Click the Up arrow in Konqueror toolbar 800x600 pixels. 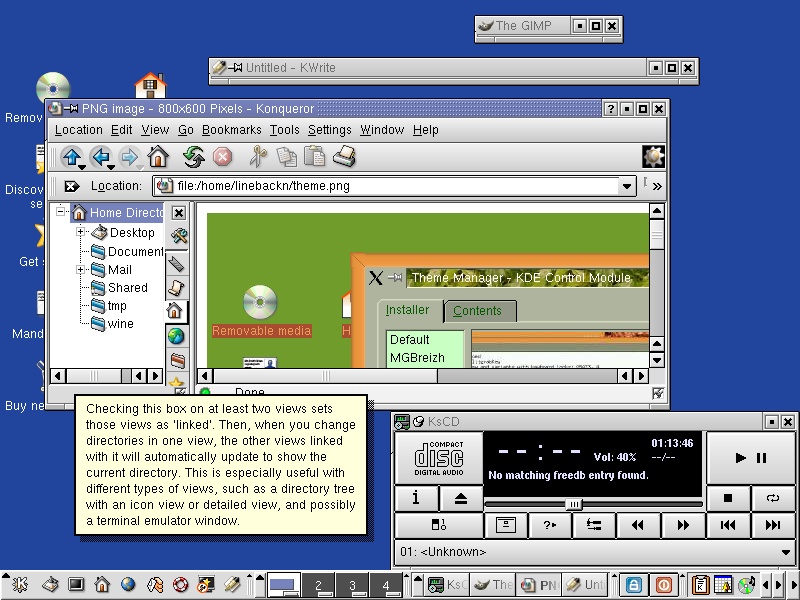tap(72, 157)
